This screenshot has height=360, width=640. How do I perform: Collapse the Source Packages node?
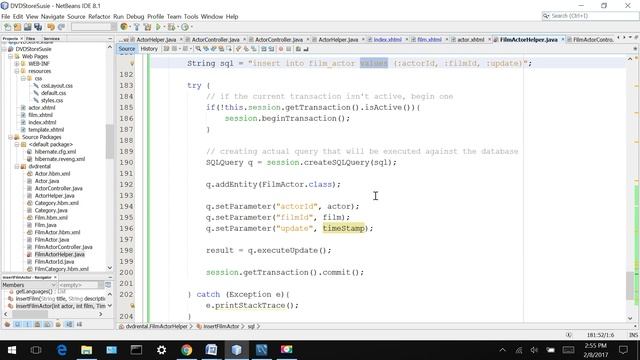point(10,137)
